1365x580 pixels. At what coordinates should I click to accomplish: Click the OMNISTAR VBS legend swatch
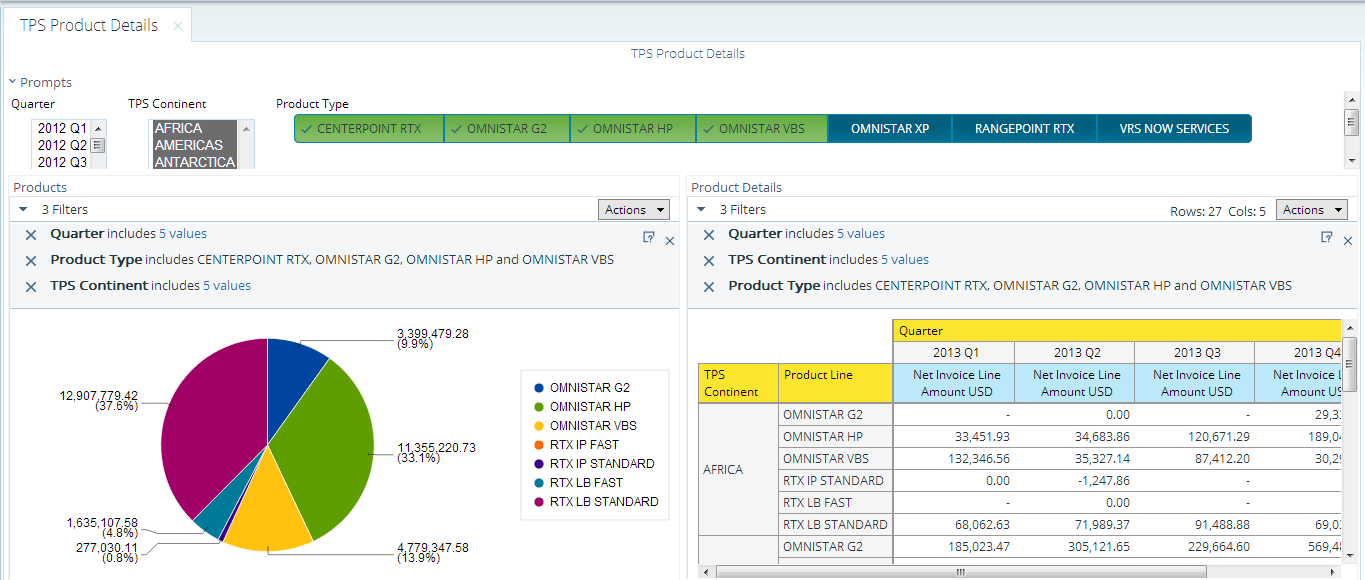539,426
